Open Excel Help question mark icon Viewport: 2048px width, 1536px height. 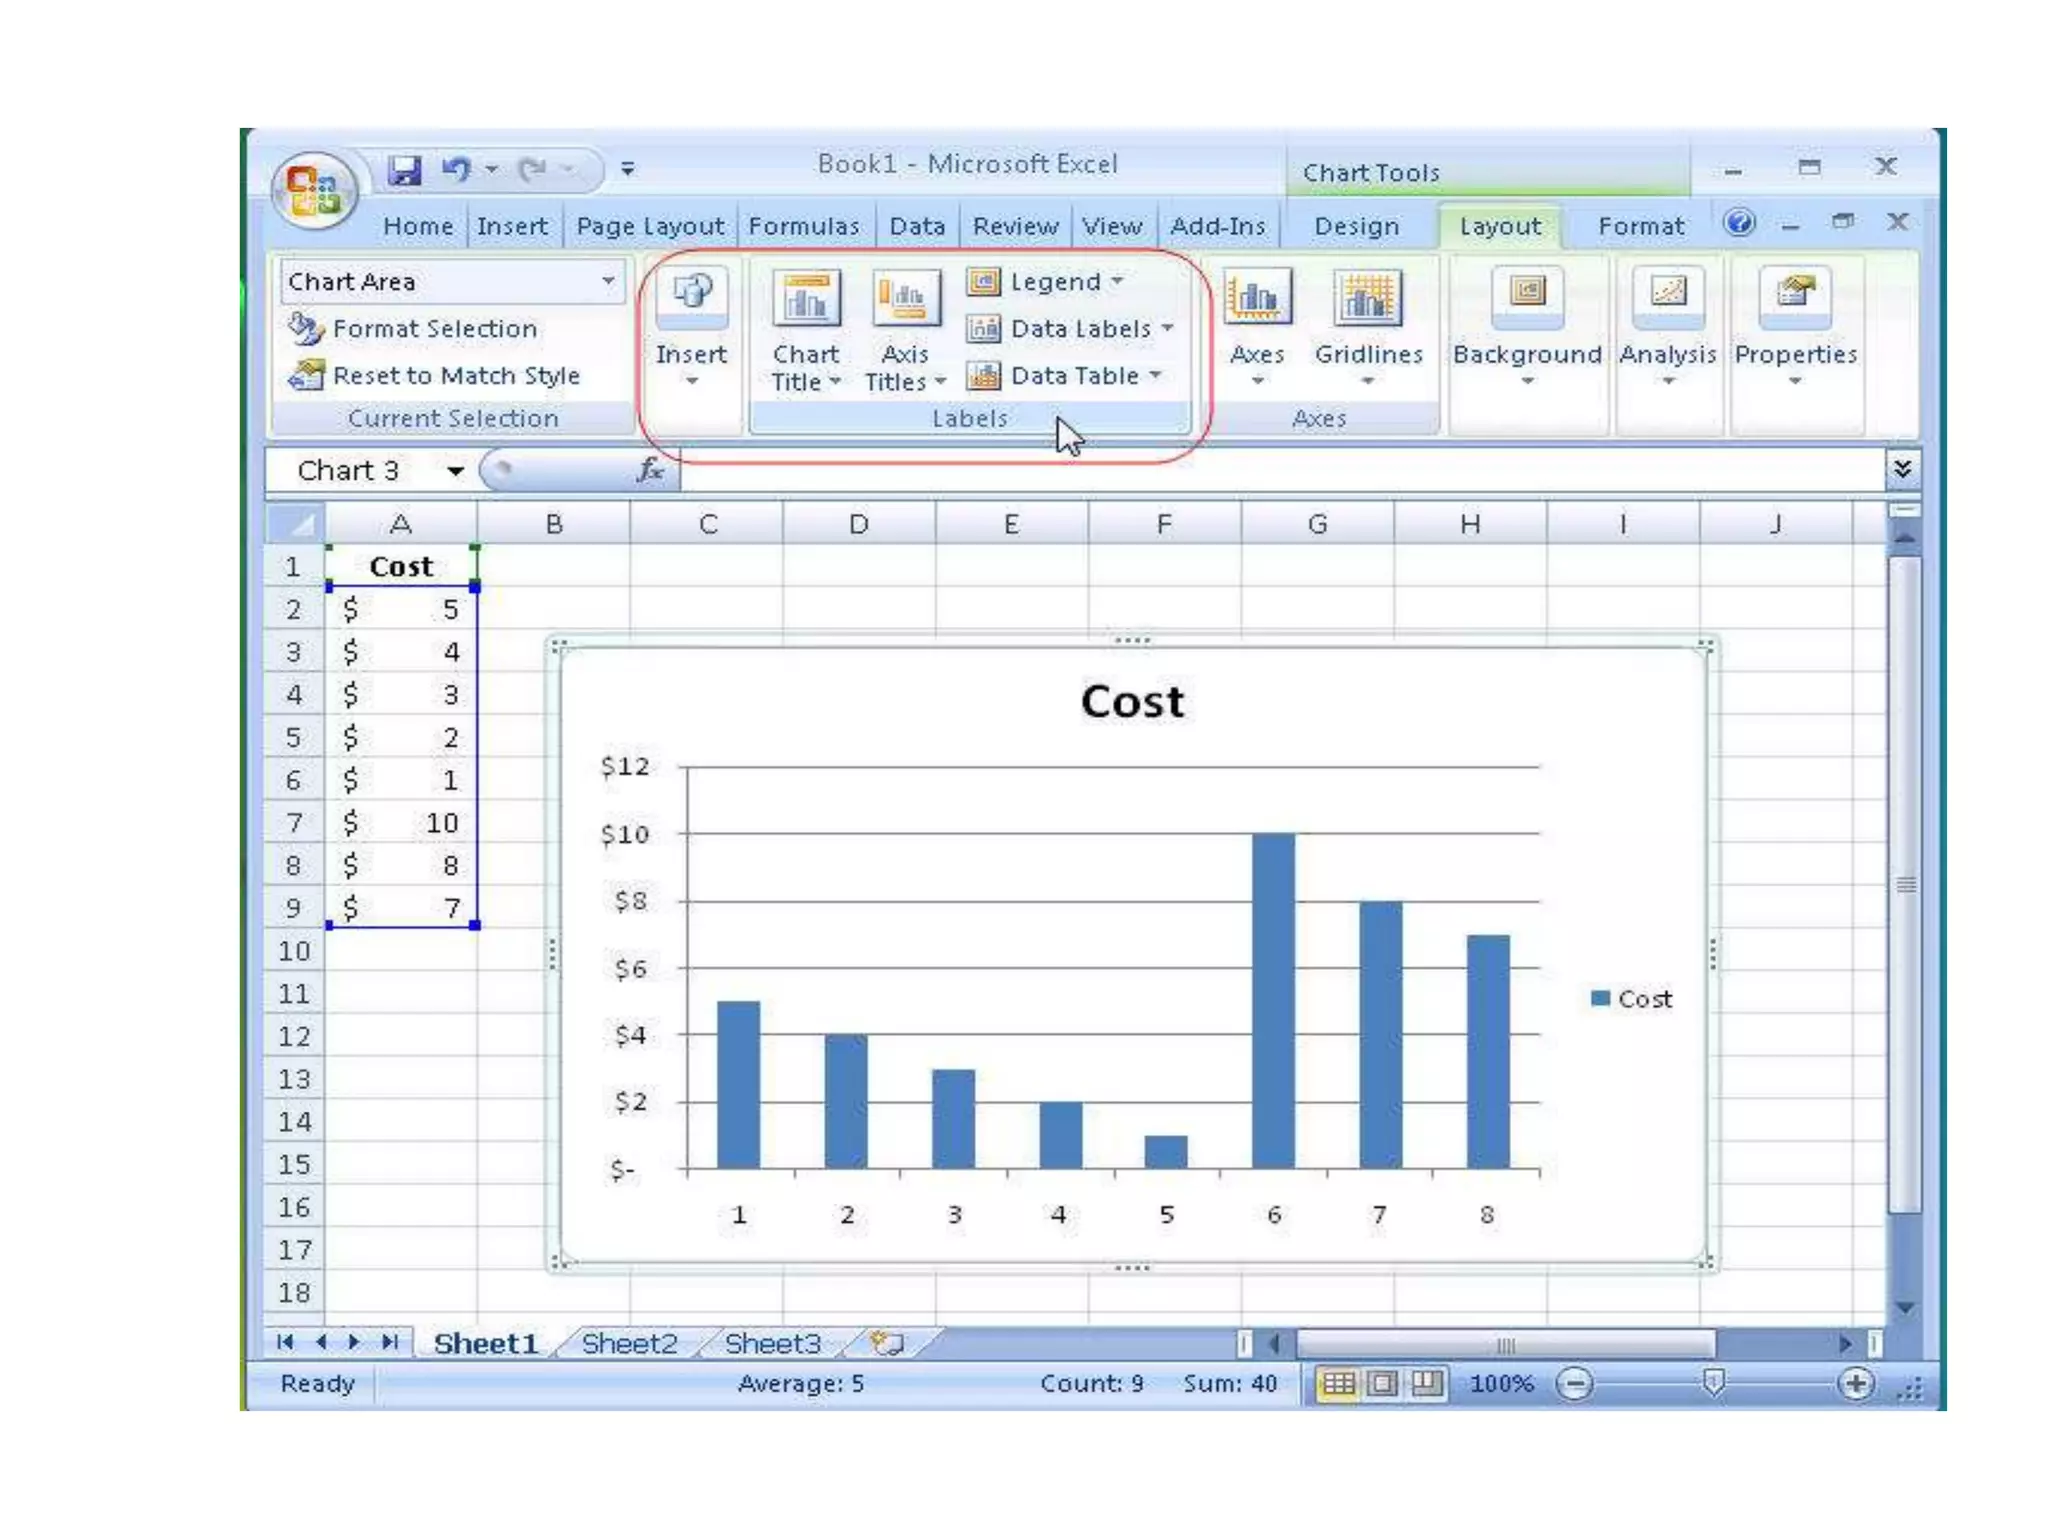click(1739, 222)
